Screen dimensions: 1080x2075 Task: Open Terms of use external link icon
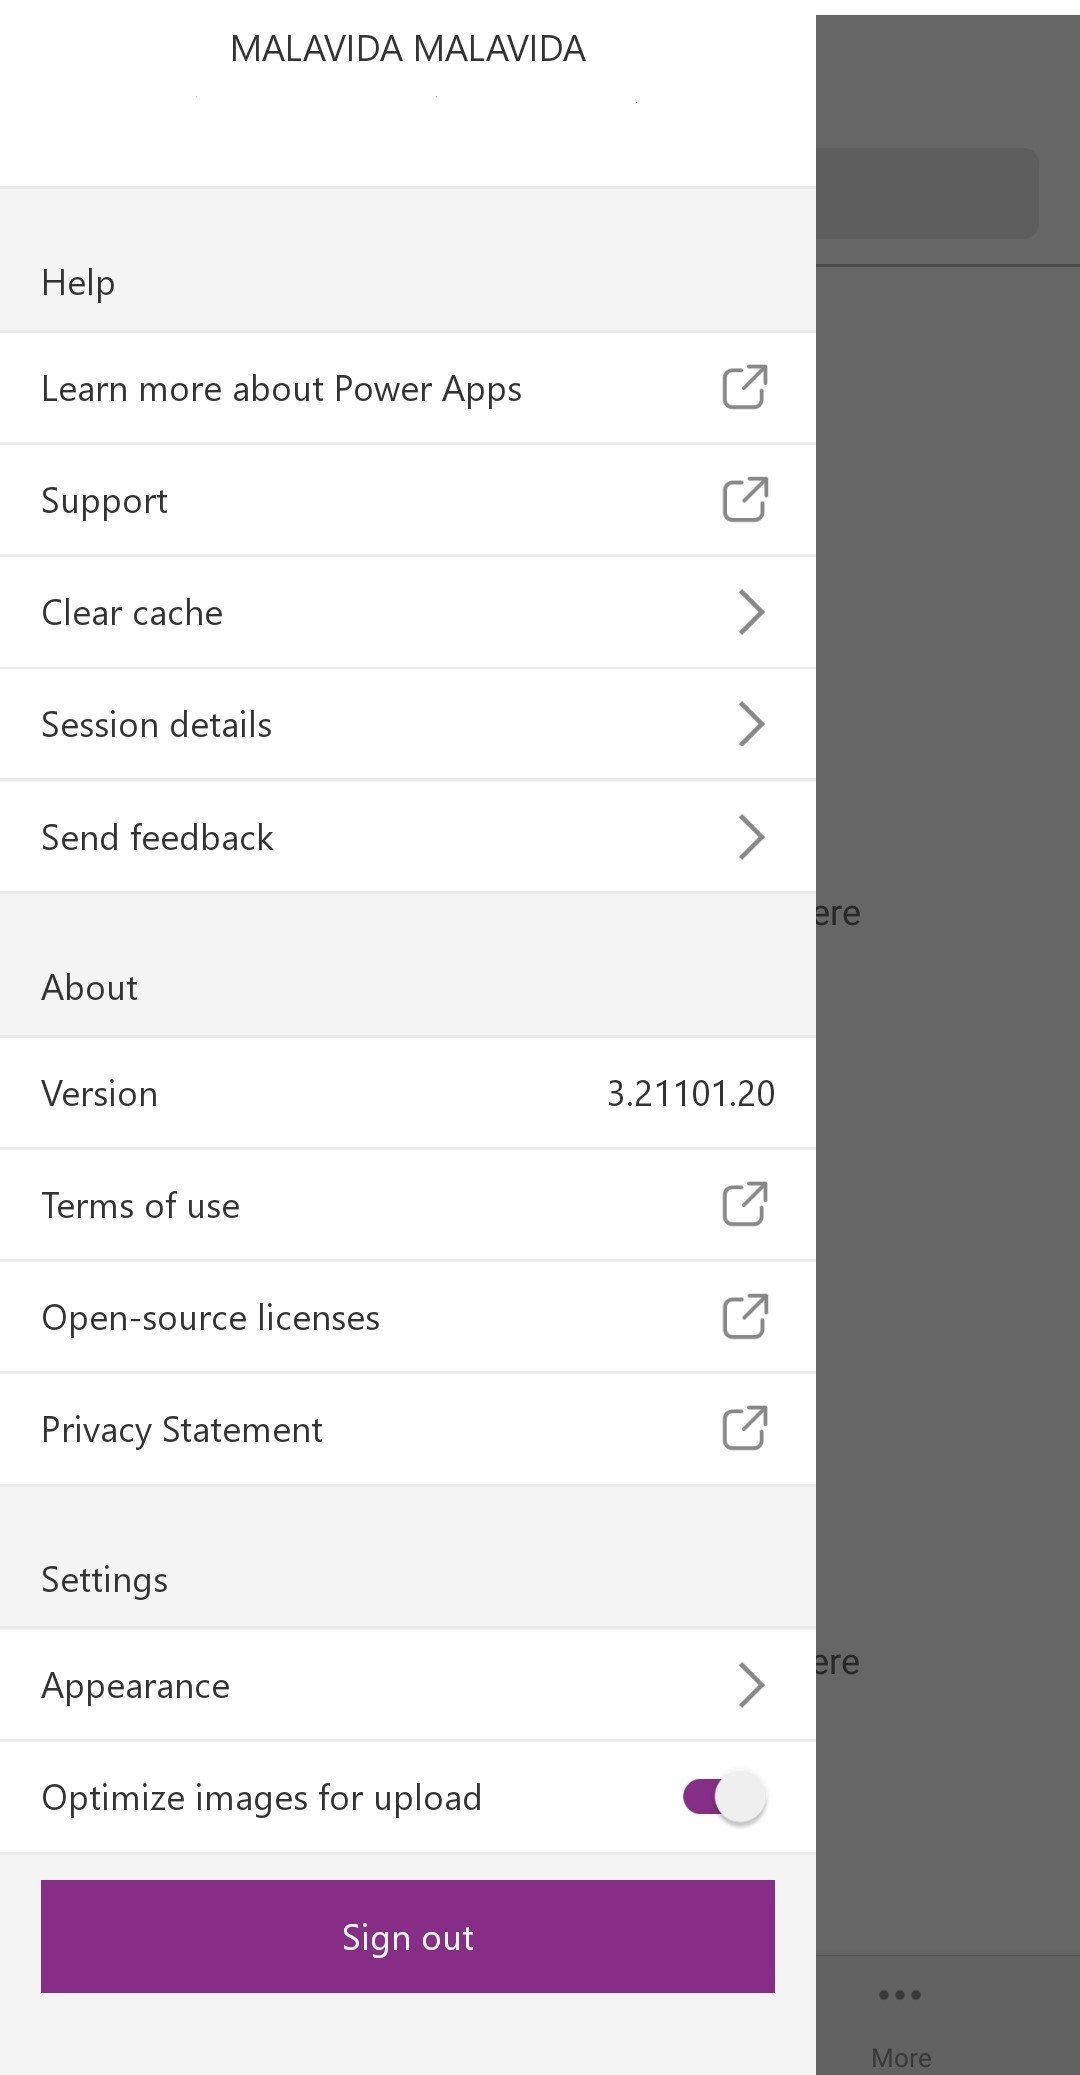tap(745, 1205)
